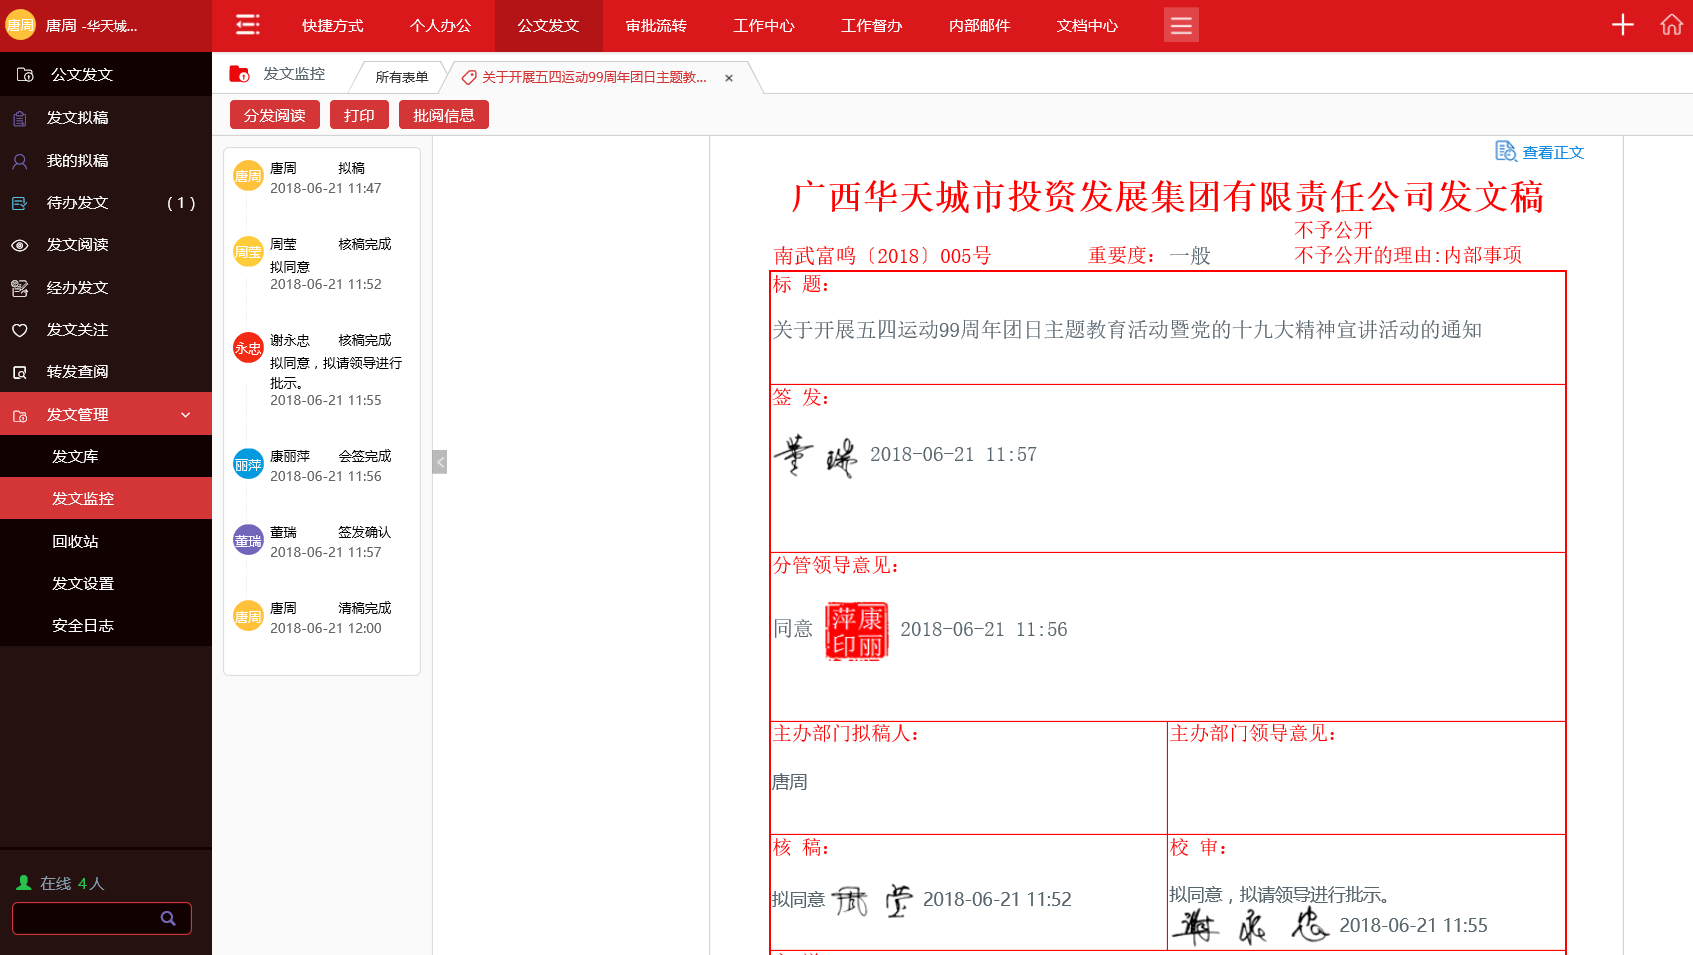1693x955 pixels.
Task: Click the 打印 button
Action: 359,115
